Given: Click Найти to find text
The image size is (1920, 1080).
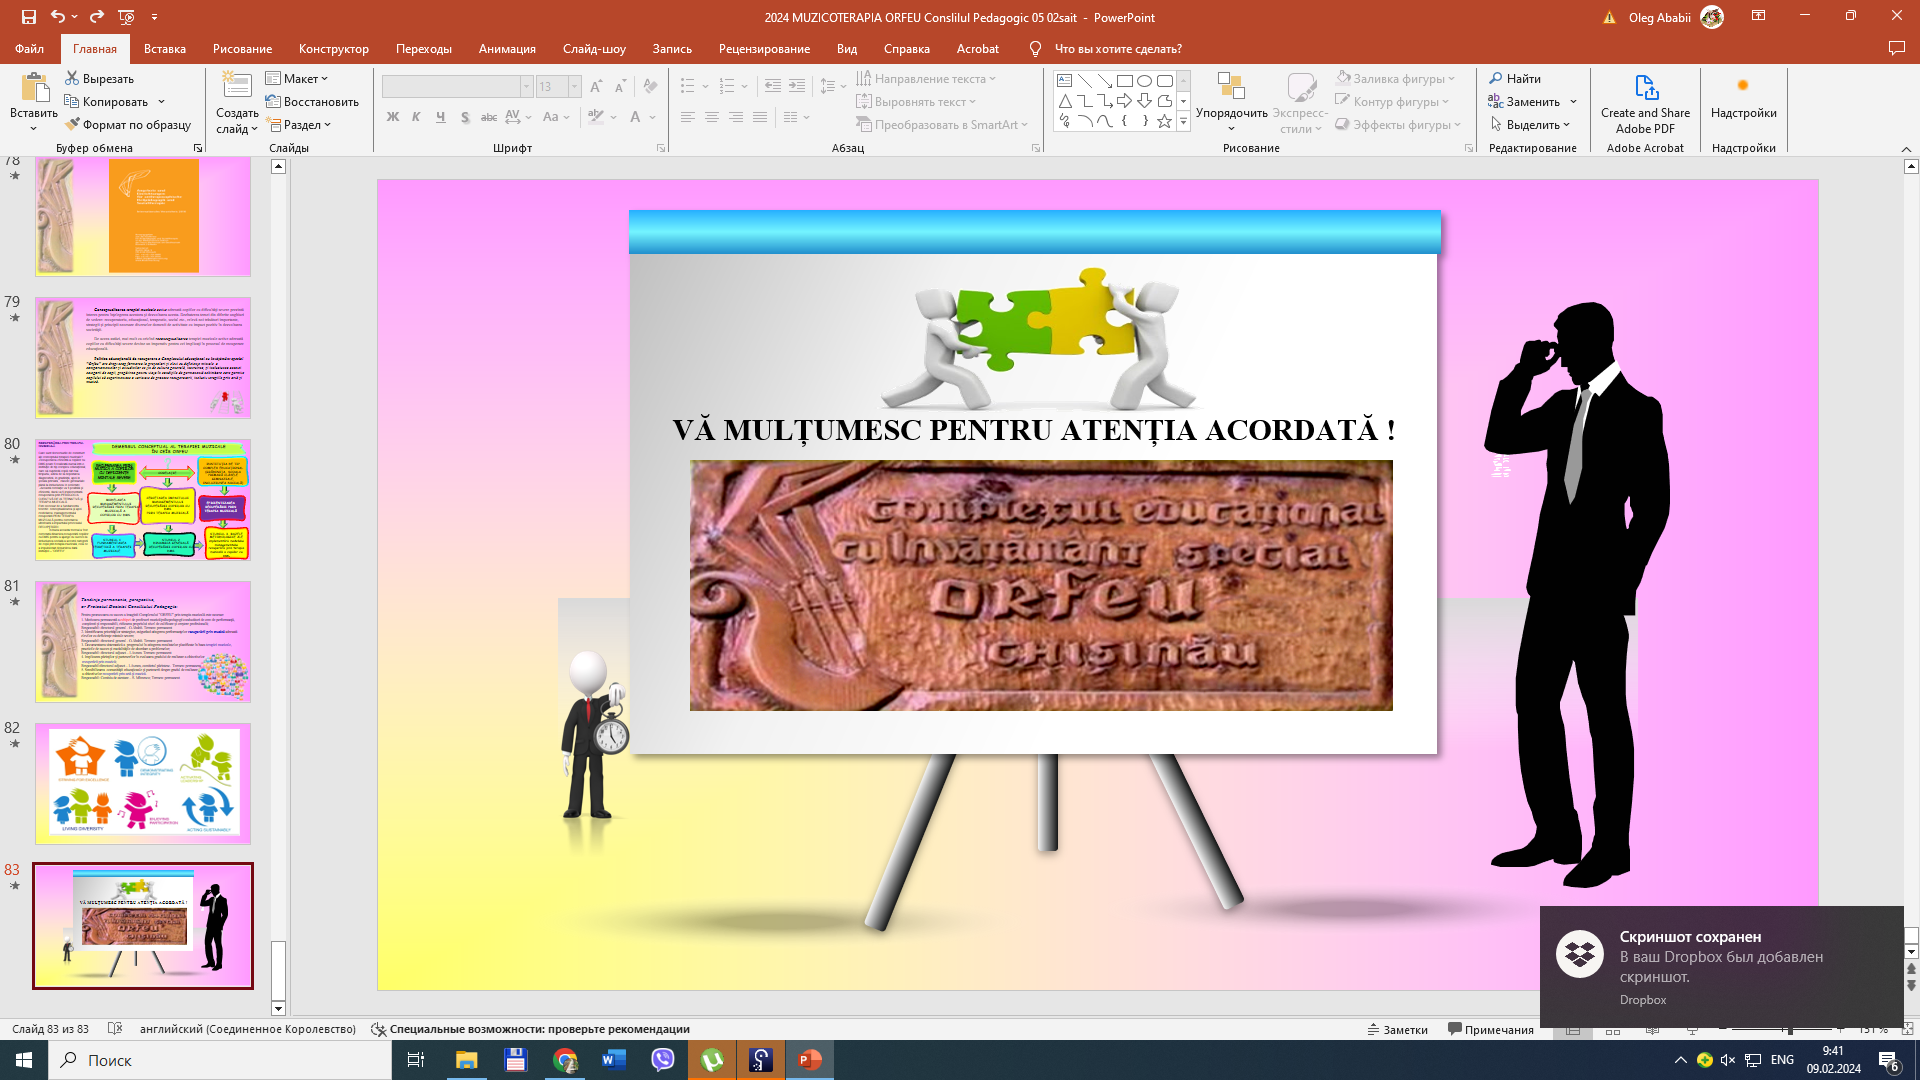Looking at the screenshot, I should click(1515, 78).
